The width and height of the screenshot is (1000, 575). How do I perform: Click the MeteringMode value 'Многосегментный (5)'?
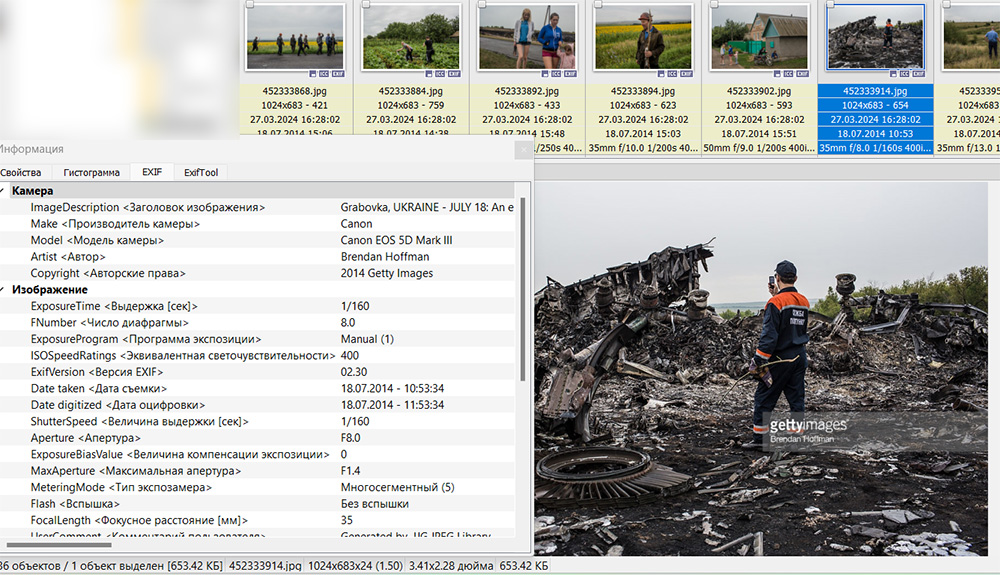397,488
